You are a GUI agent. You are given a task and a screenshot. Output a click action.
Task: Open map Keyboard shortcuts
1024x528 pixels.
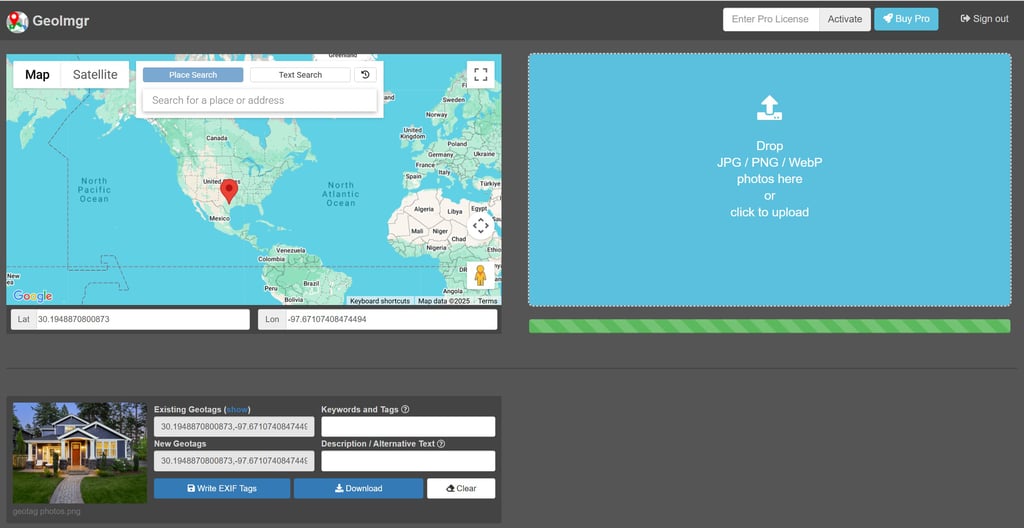click(x=380, y=301)
